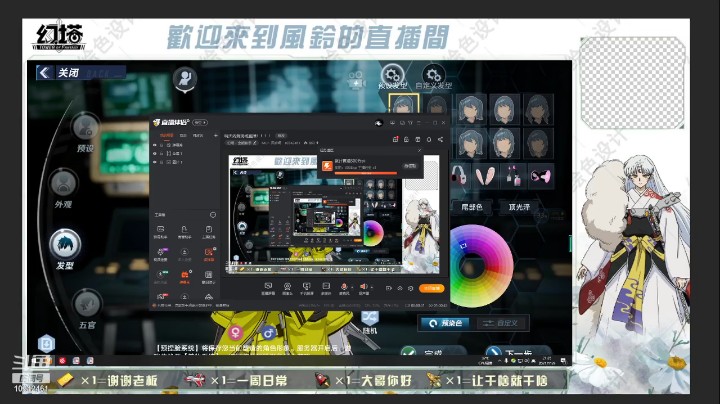This screenshot has height=404, width=720.
Task: Click the red taskbar icon at bottom left
Action: click(x=62, y=361)
